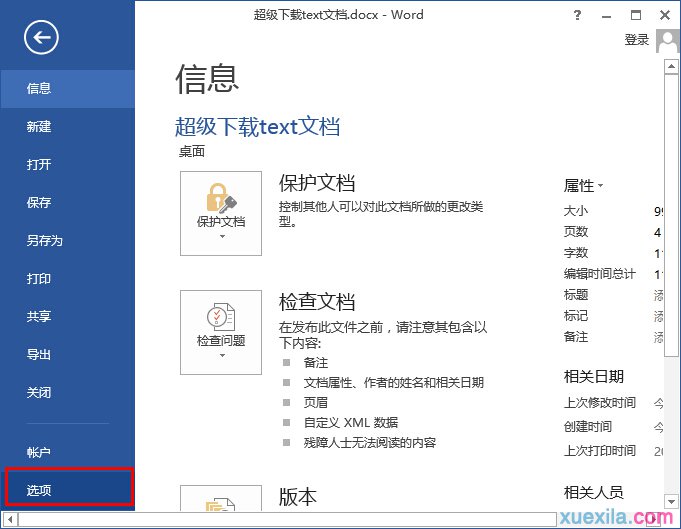Viewport: 681px width, 529px height.
Task: Click the 标题 property label
Action: pyautogui.click(x=575, y=295)
